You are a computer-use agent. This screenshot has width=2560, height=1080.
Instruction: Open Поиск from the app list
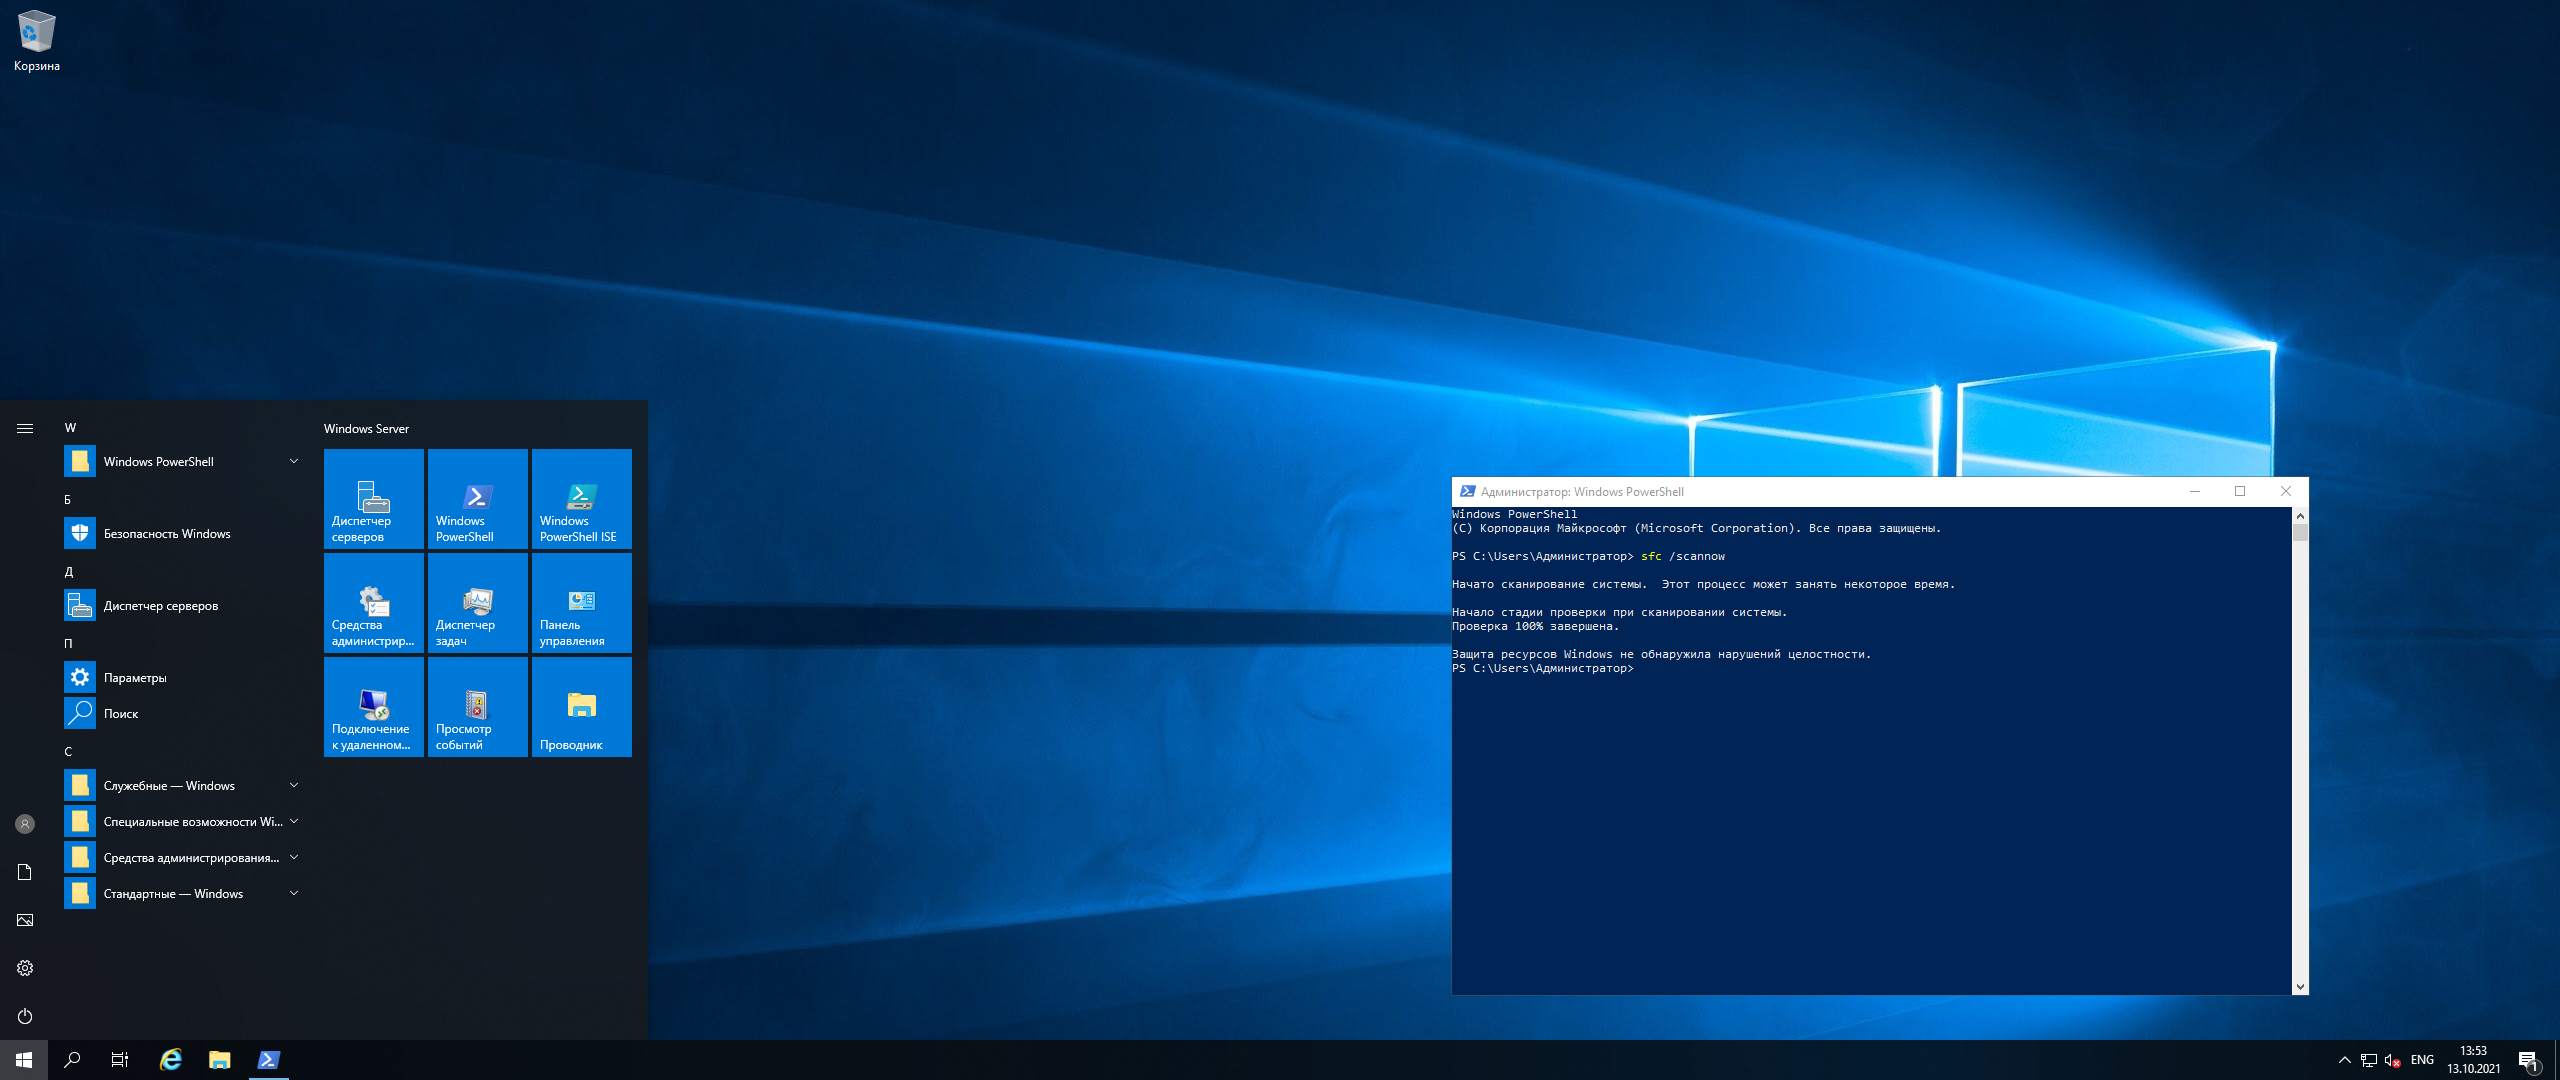(184, 714)
